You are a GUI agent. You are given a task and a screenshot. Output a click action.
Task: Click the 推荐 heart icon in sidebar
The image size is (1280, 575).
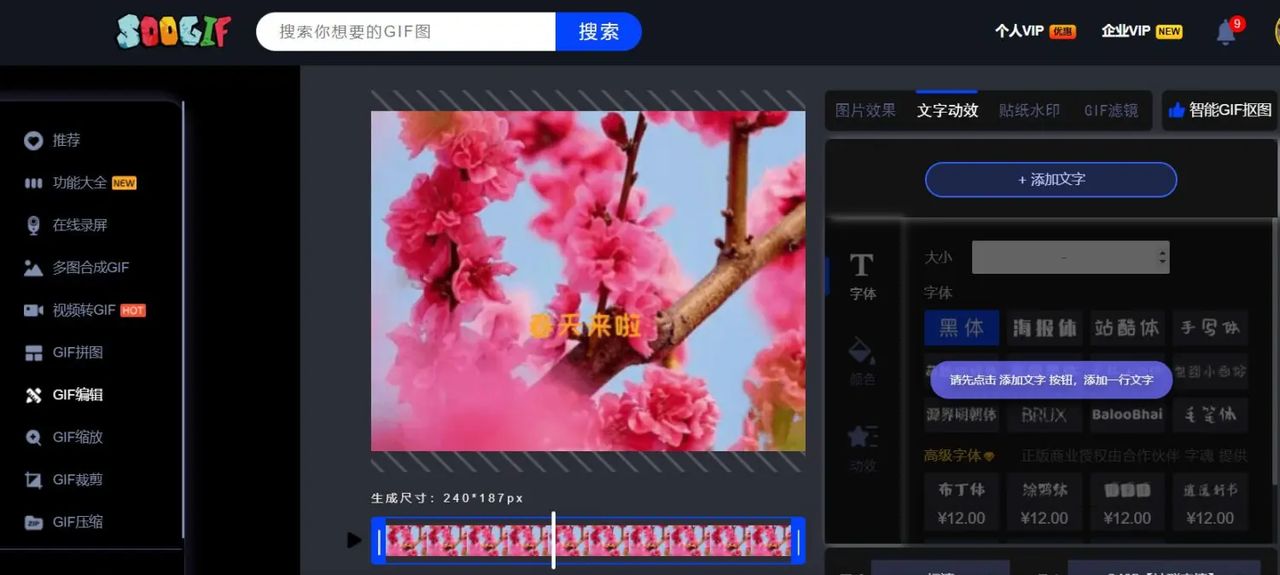[x=33, y=140]
